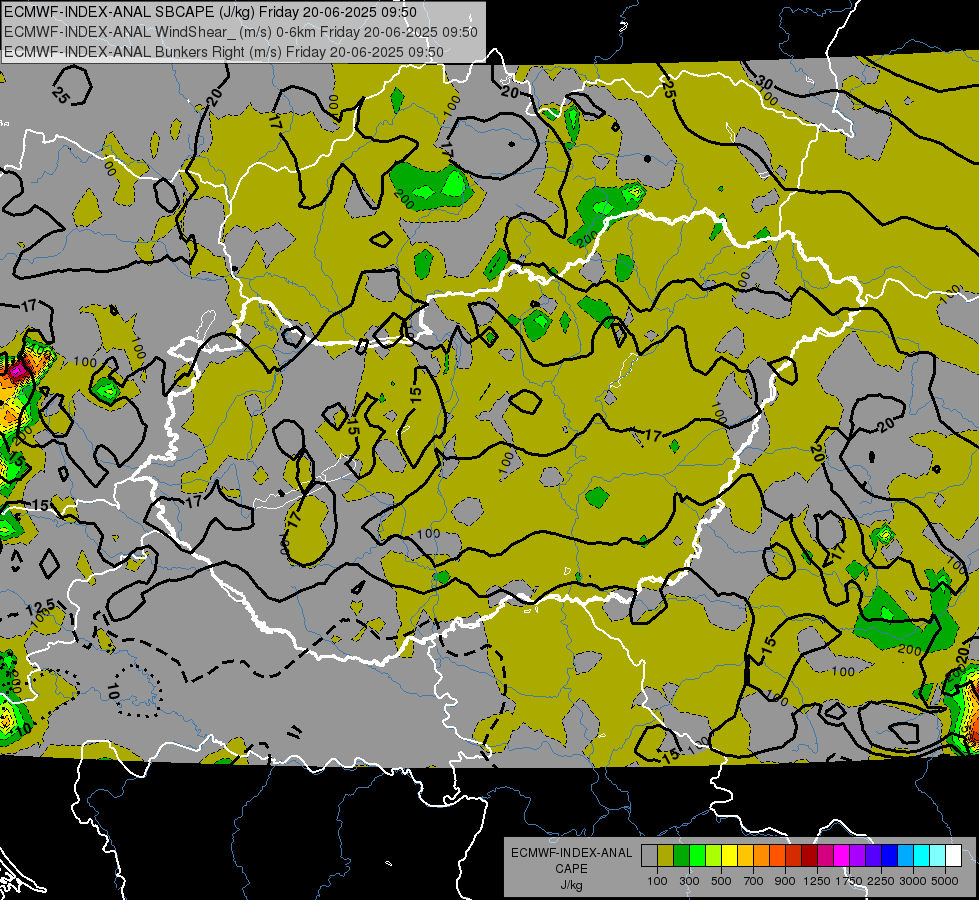Select the bright magenta legend swatch
Screen dimensions: 979x900
(842, 856)
